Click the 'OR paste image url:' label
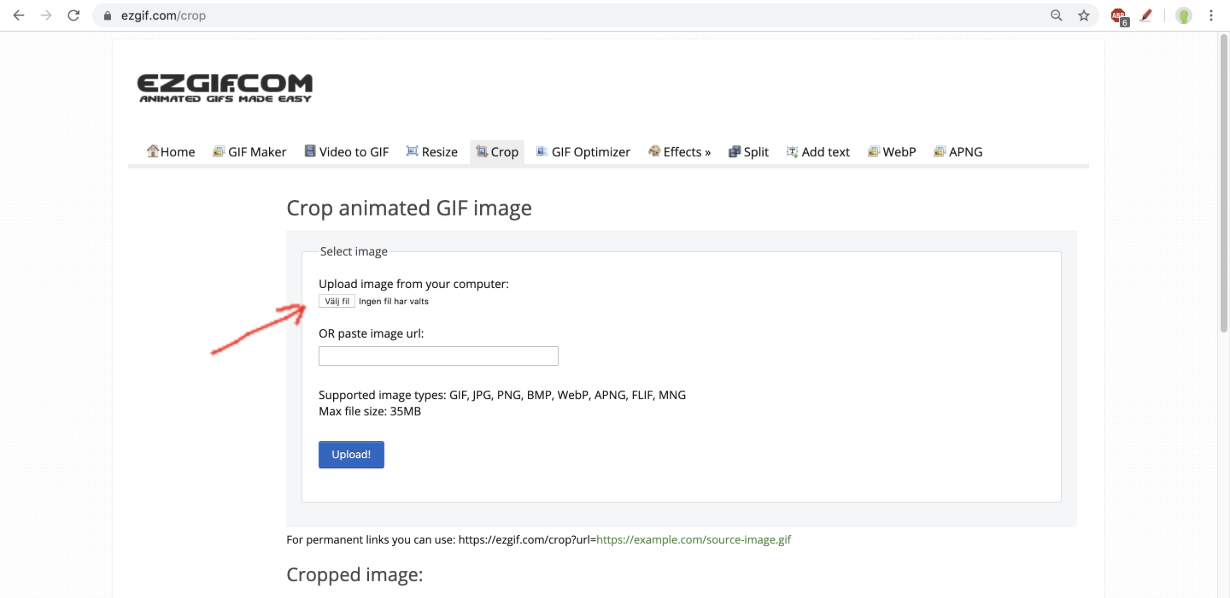 point(372,334)
